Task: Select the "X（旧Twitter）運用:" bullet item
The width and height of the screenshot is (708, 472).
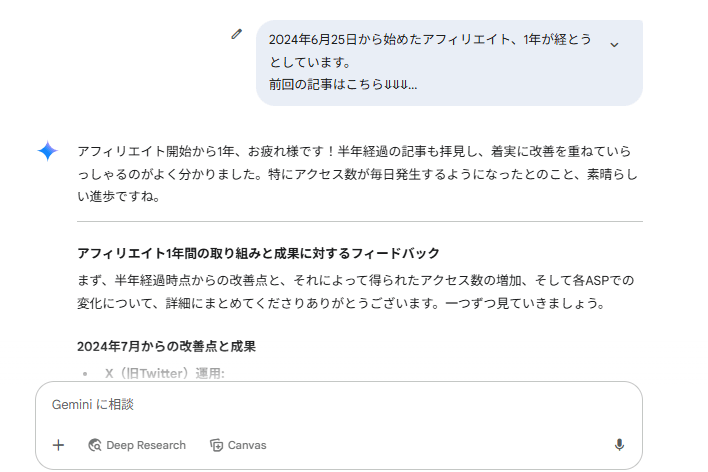Action: [x=164, y=374]
